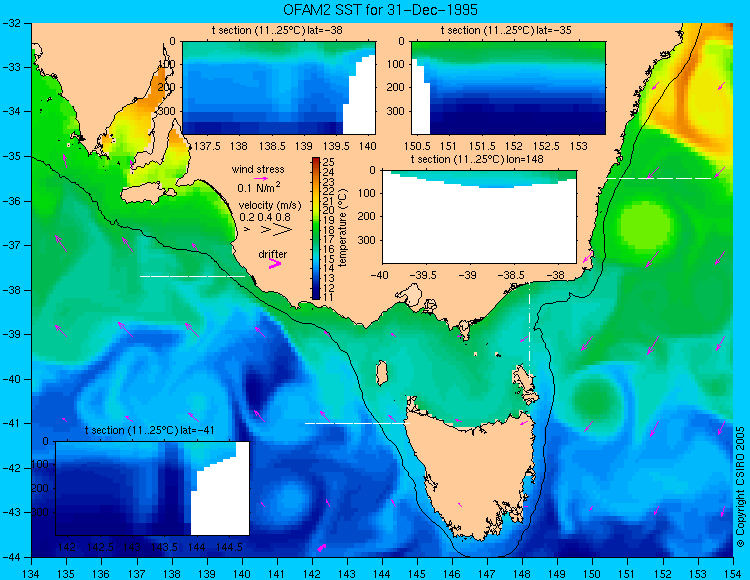The width and height of the screenshot is (750, 580).
Task: Click the magenta wind stress legend arrow
Action: coord(261,178)
